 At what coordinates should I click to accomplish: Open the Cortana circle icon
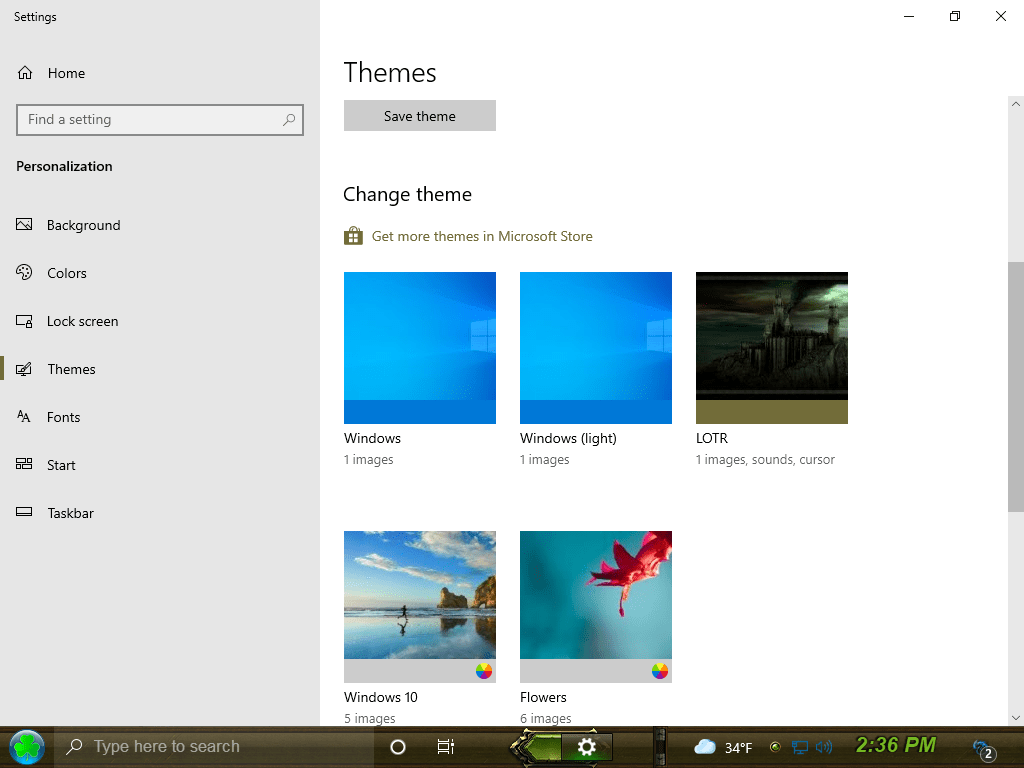(398, 746)
